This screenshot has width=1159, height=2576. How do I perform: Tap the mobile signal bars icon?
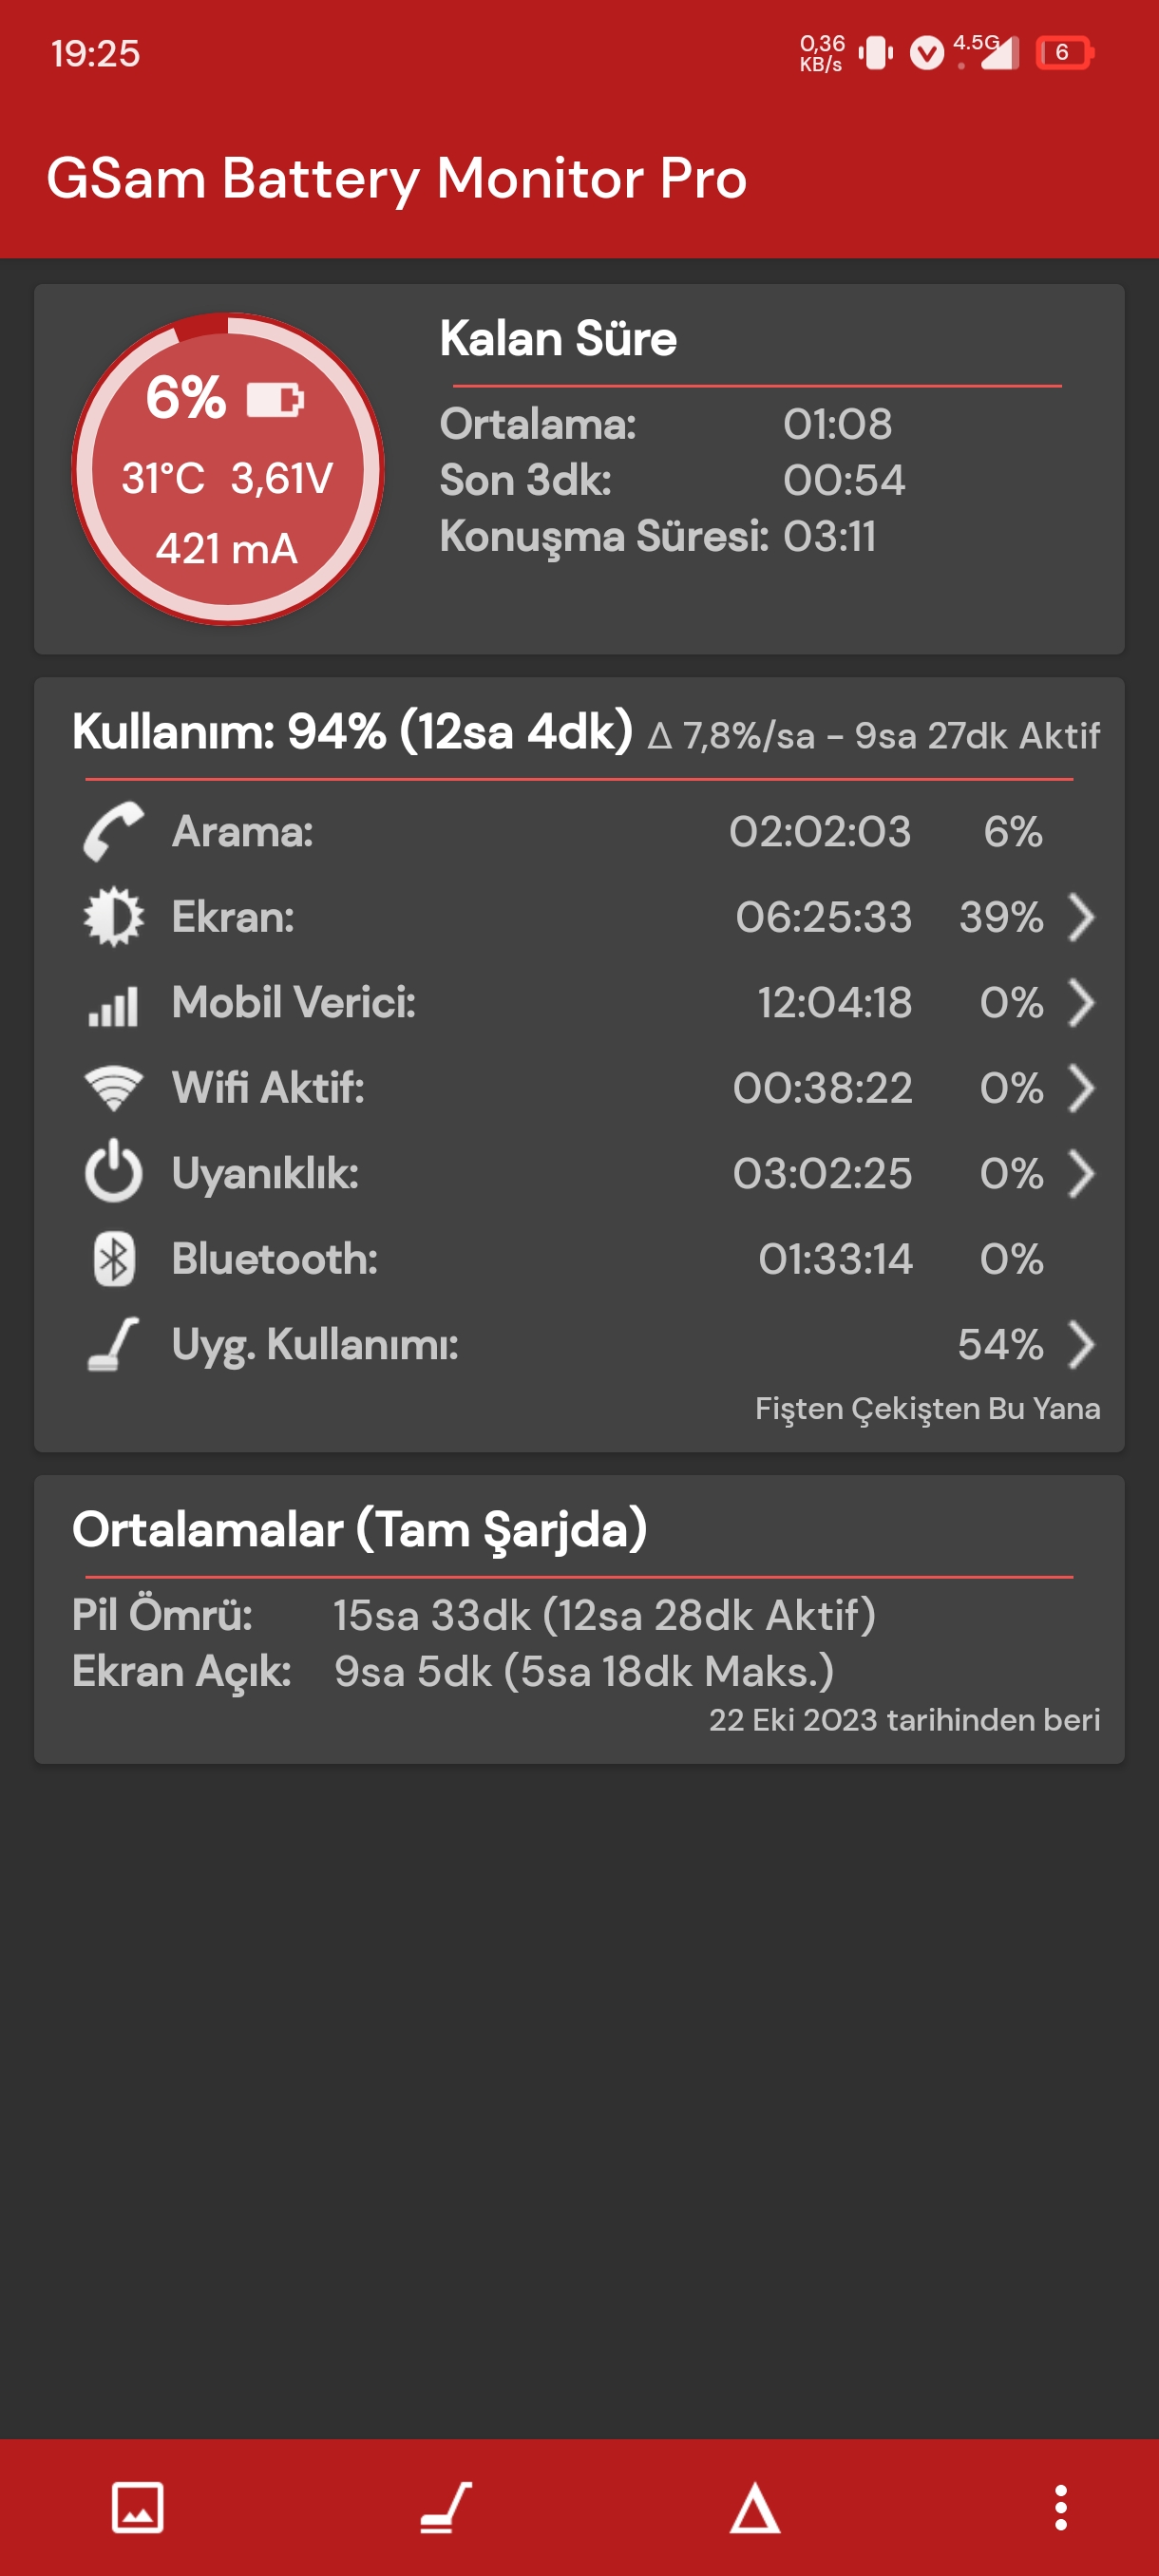coord(114,1004)
